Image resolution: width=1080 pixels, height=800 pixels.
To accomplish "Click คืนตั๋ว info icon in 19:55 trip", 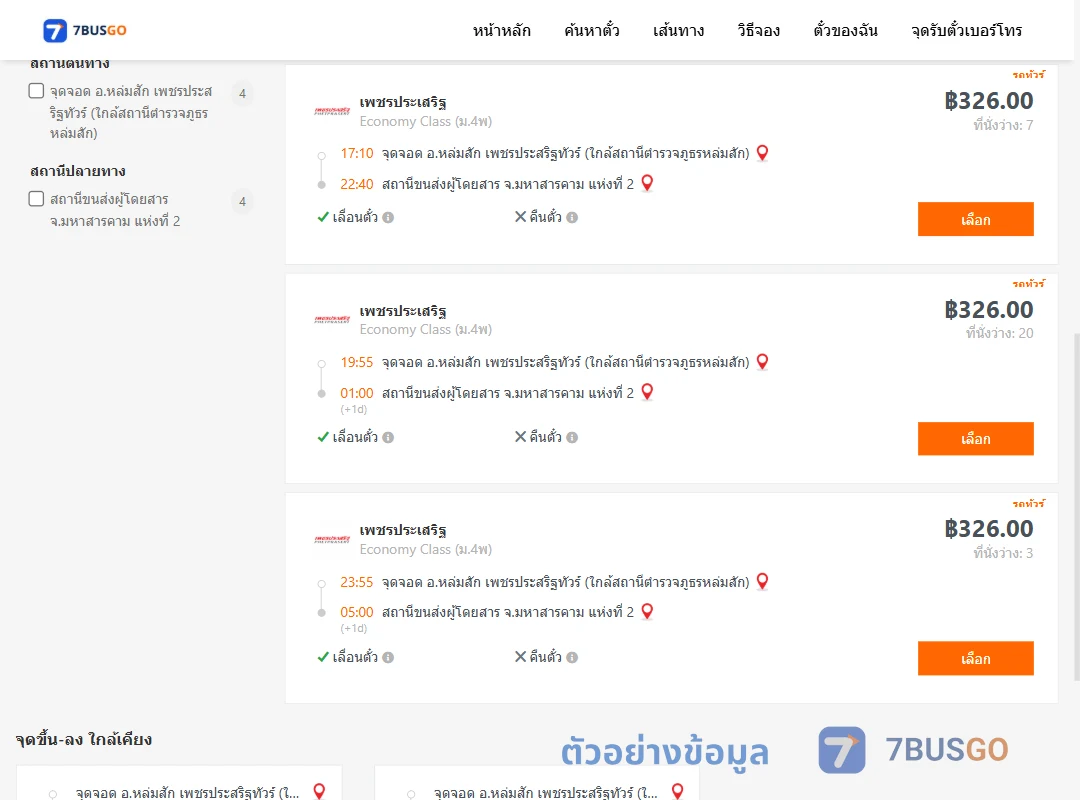I will [572, 438].
